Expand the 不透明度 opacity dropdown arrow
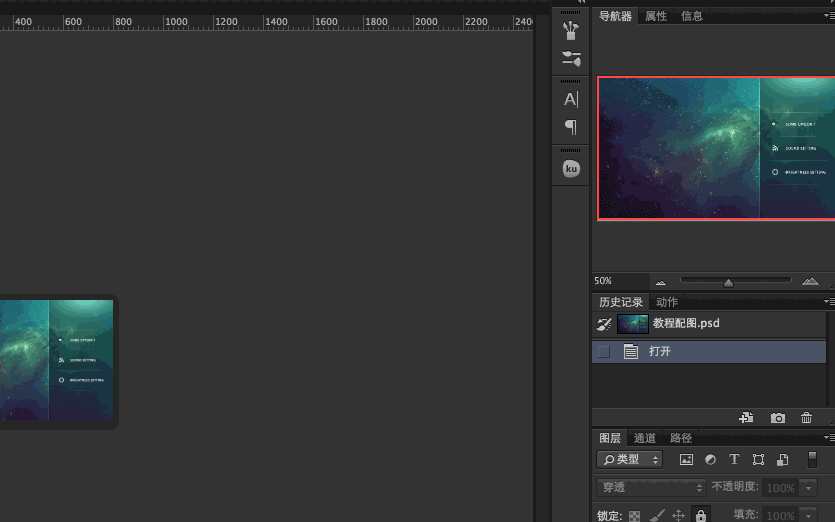This screenshot has width=835, height=522. (x=809, y=488)
